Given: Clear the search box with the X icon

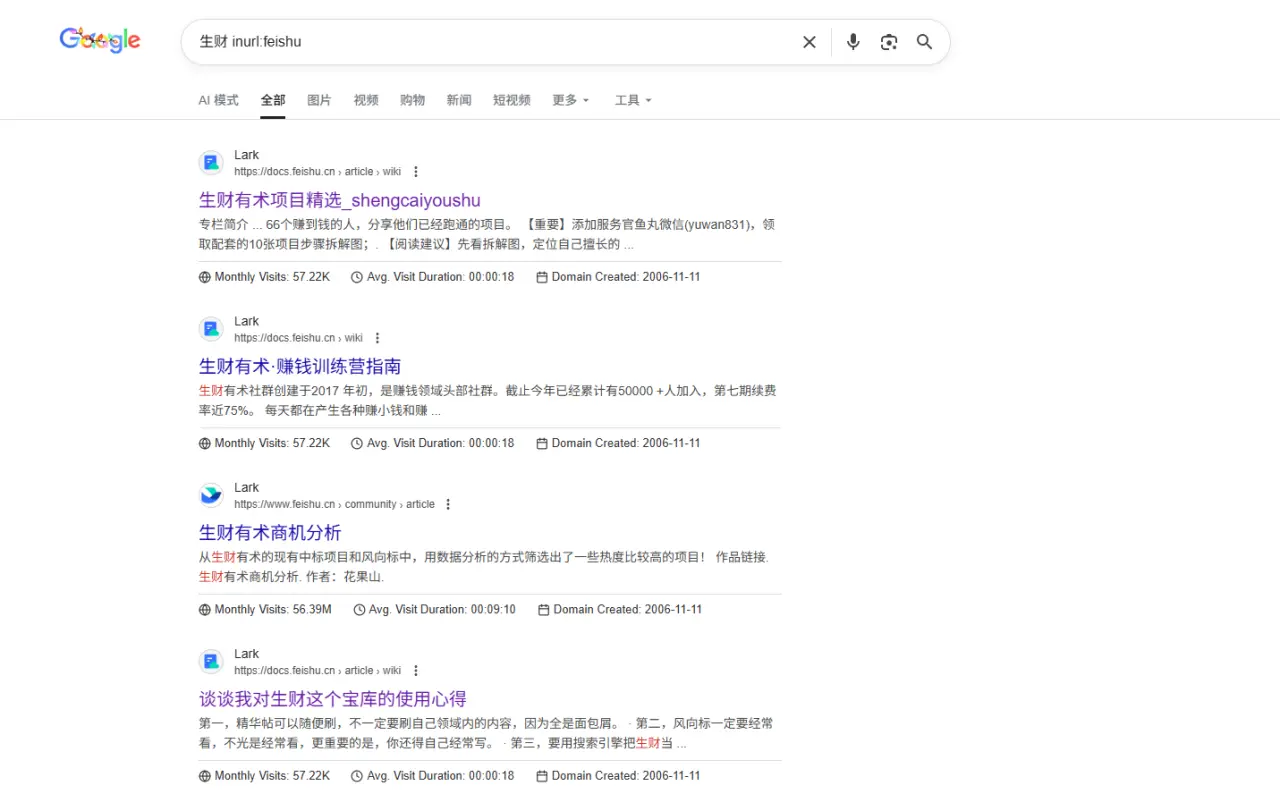Looking at the screenshot, I should point(809,42).
